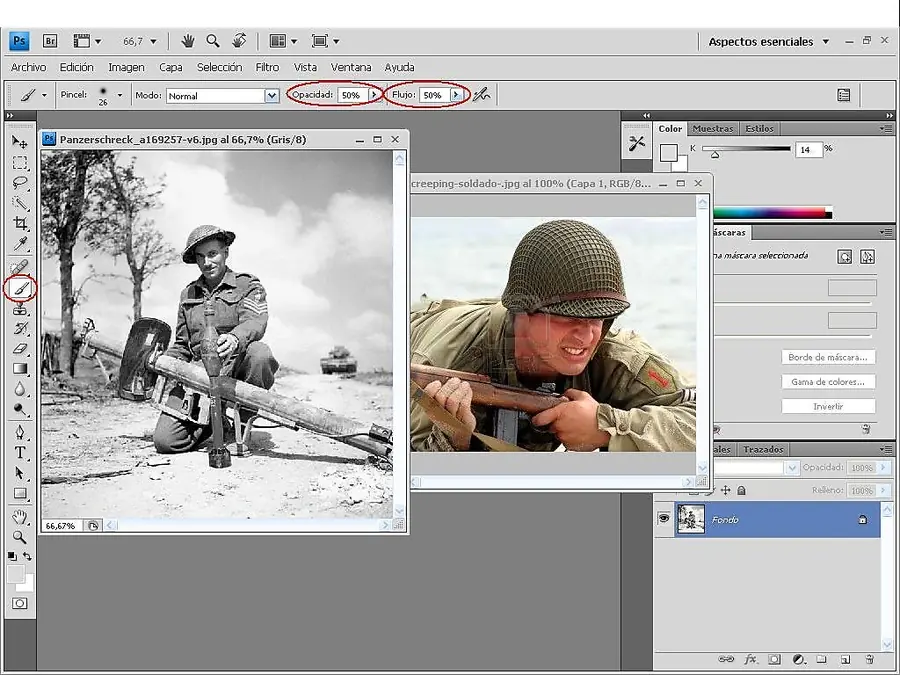The image size is (900, 675).
Task: Expand the Opacidad slider arrow
Action: click(x=373, y=95)
